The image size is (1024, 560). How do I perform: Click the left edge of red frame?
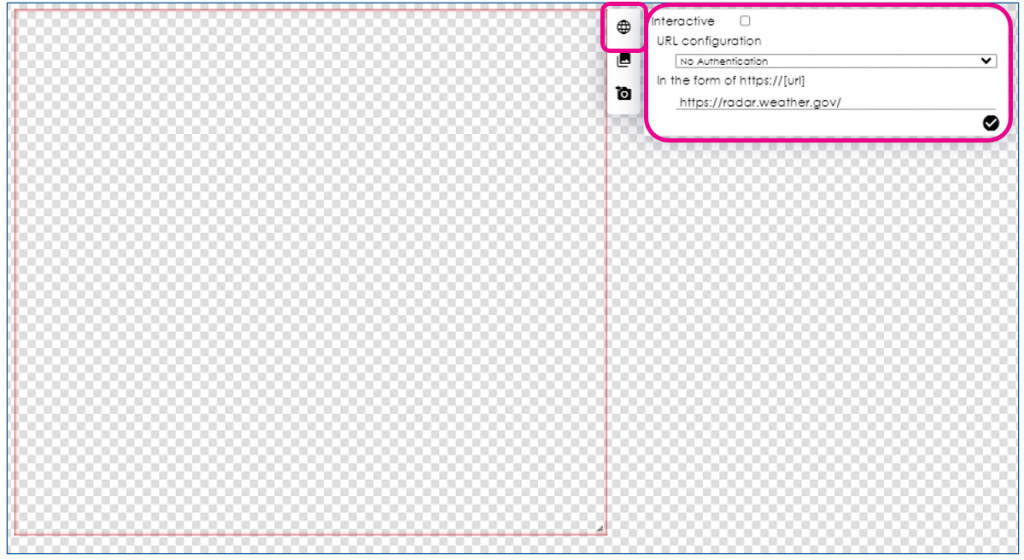(x=15, y=273)
